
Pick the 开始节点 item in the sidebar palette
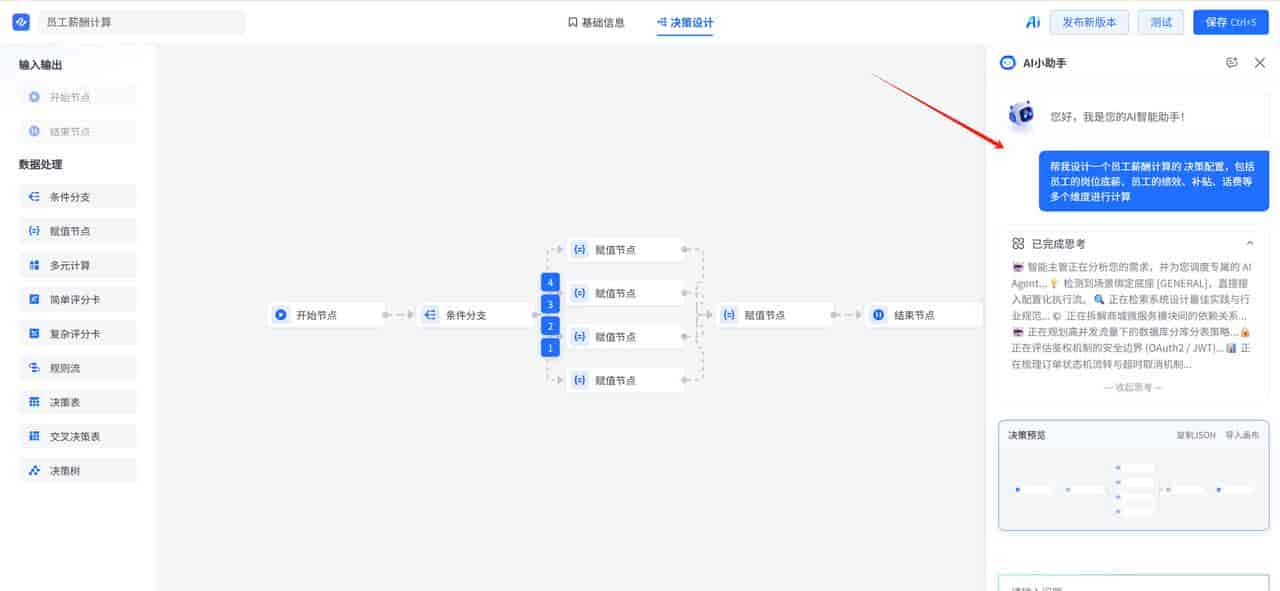click(78, 97)
